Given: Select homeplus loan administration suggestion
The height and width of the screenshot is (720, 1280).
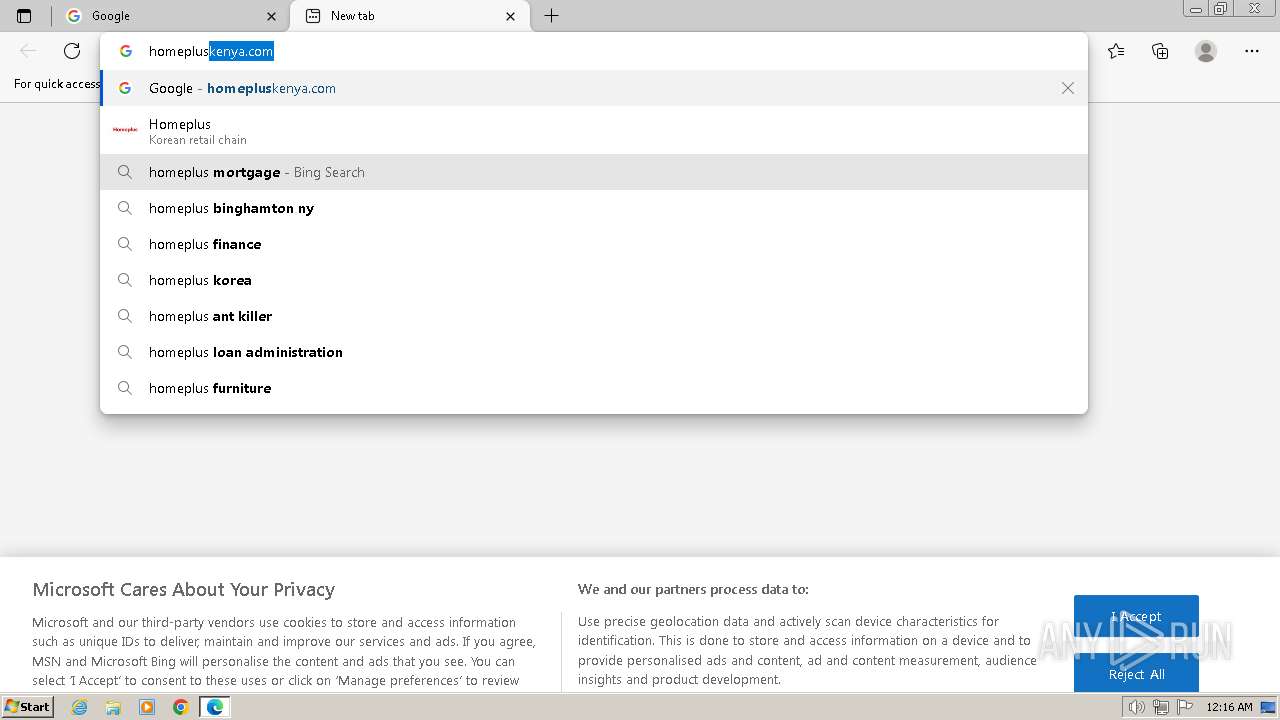Looking at the screenshot, I should click(x=594, y=352).
